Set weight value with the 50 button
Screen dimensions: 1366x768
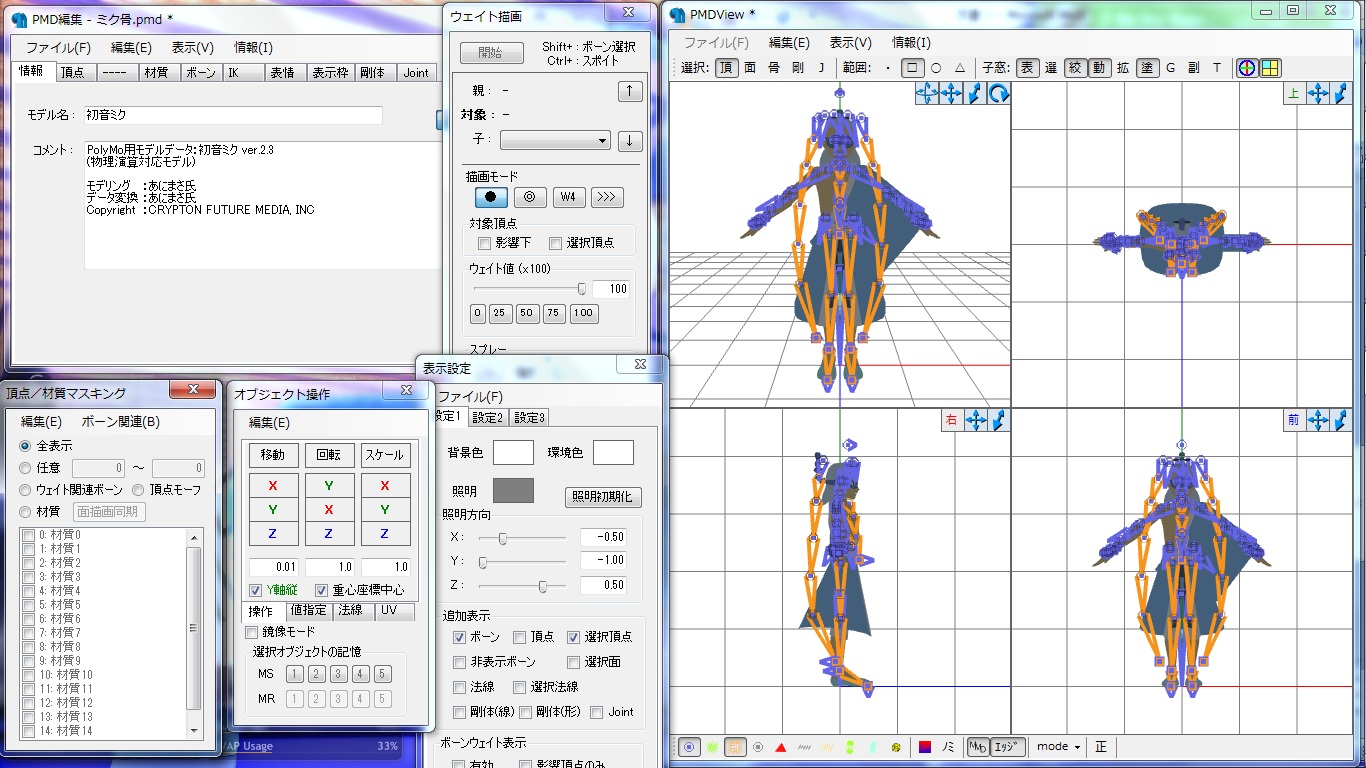[527, 313]
